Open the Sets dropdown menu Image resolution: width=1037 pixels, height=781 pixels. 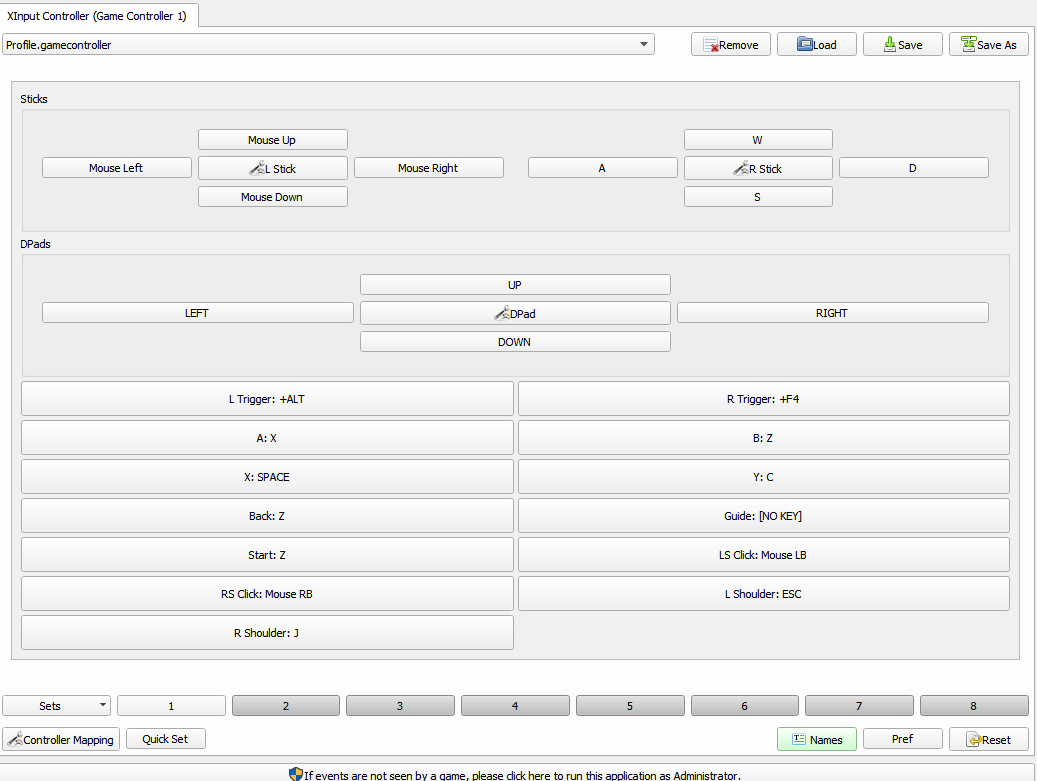56,705
